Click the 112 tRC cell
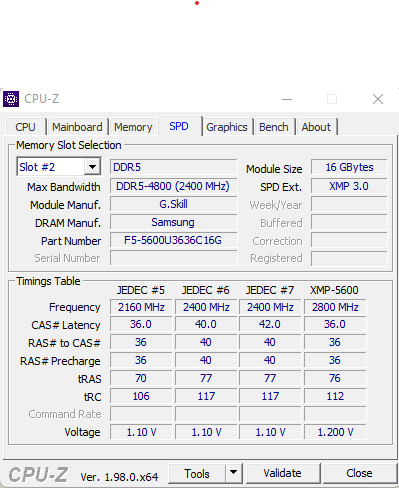This screenshot has width=399, height=488. pyautogui.click(x=335, y=396)
